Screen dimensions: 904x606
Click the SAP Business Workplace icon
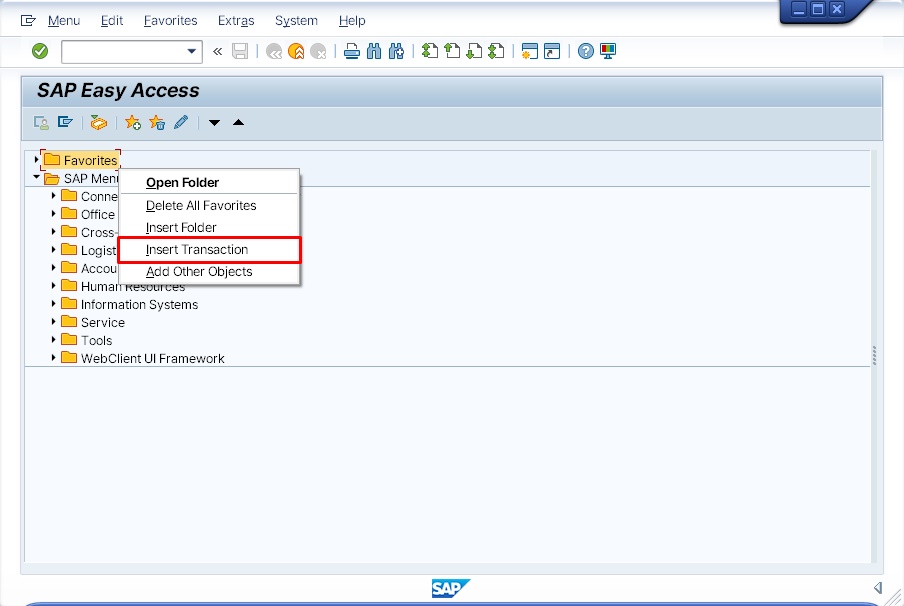(99, 123)
